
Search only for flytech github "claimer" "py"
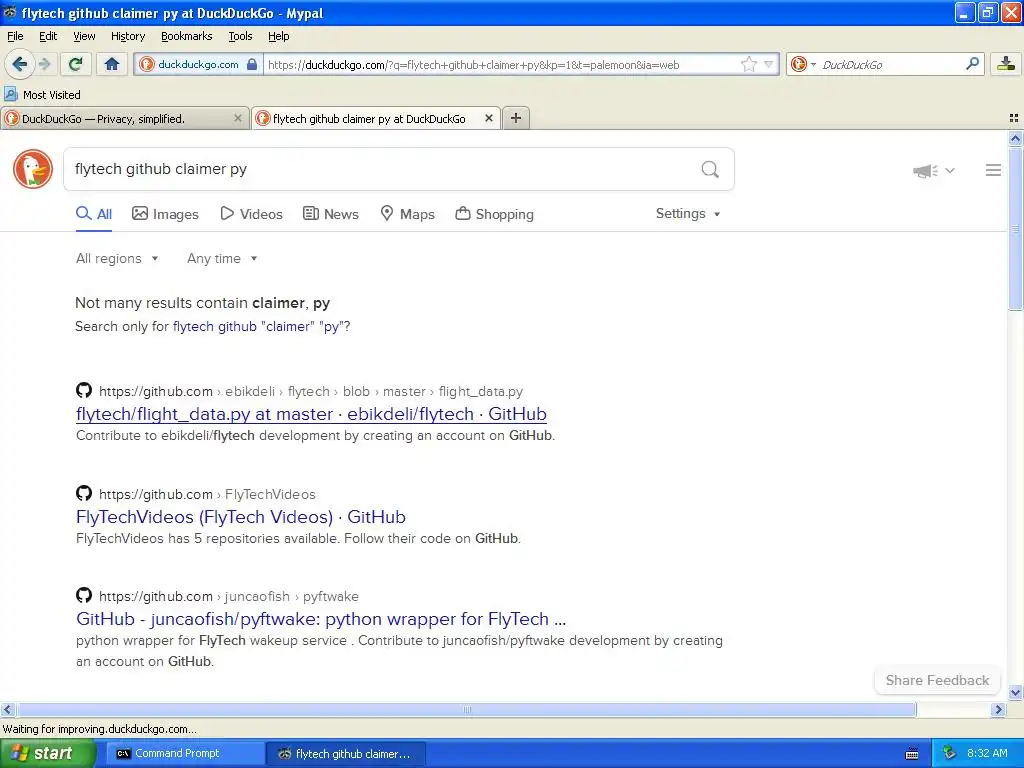coord(259,327)
